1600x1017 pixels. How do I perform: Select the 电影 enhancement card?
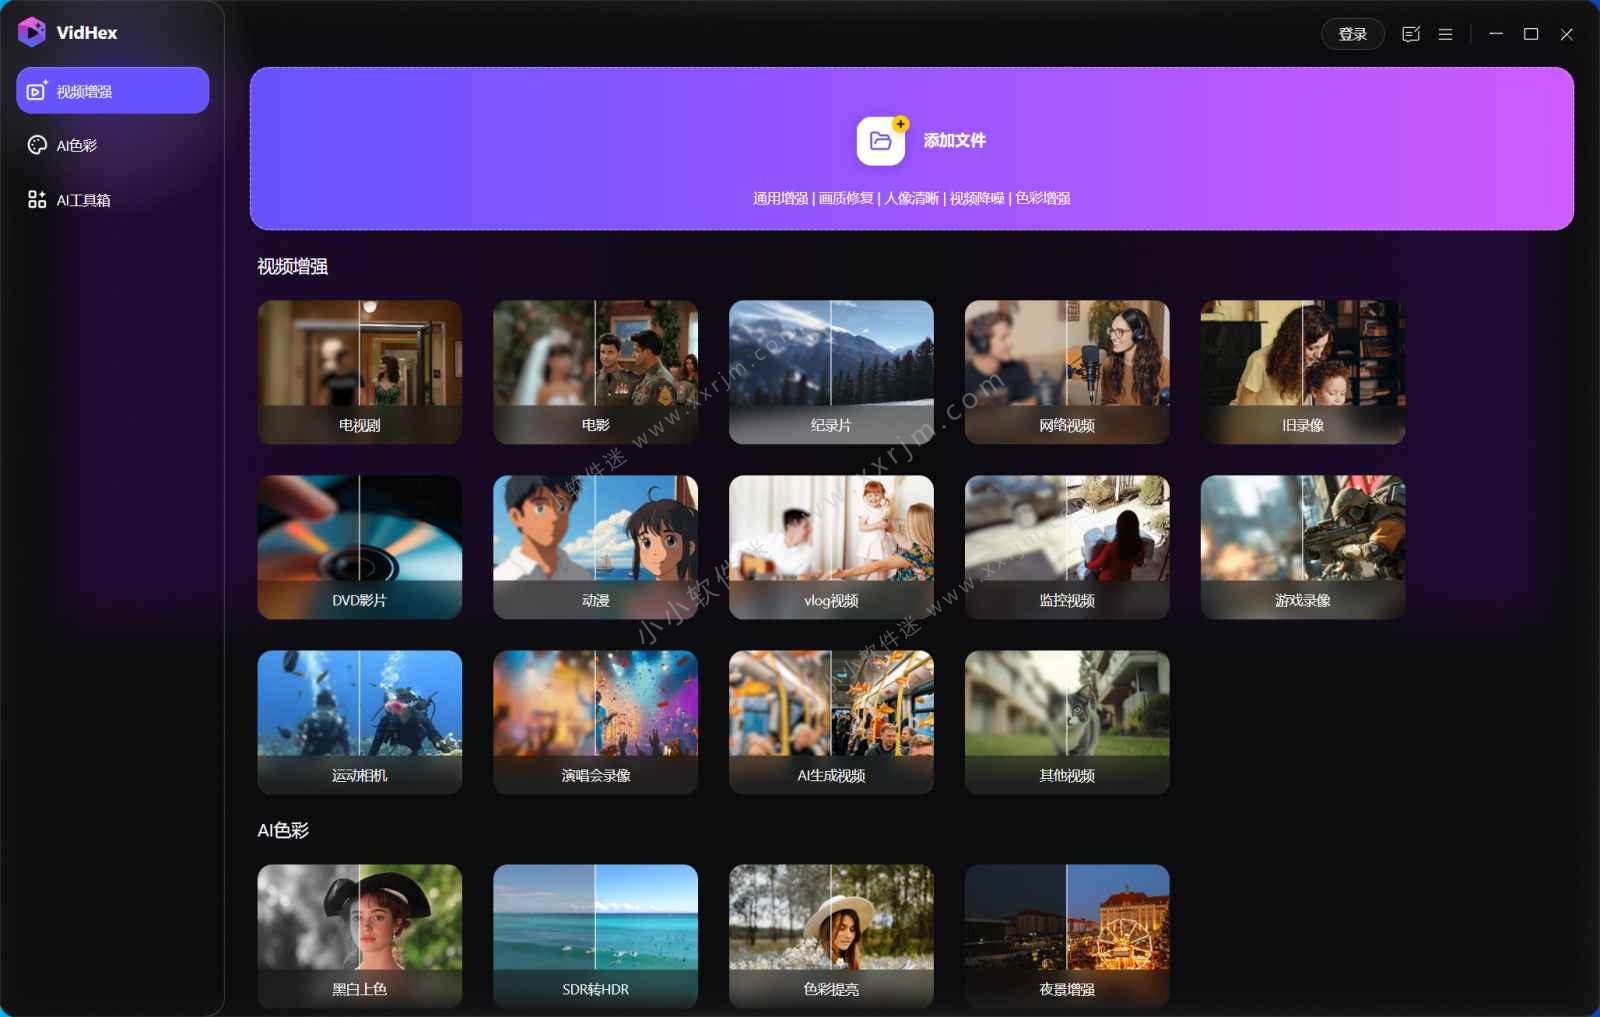tap(596, 372)
